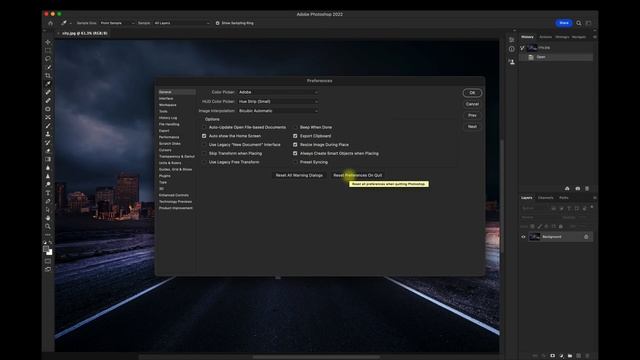Viewport: 640px width, 360px height.
Task: Switch to the Paths tab
Action: click(x=564, y=198)
